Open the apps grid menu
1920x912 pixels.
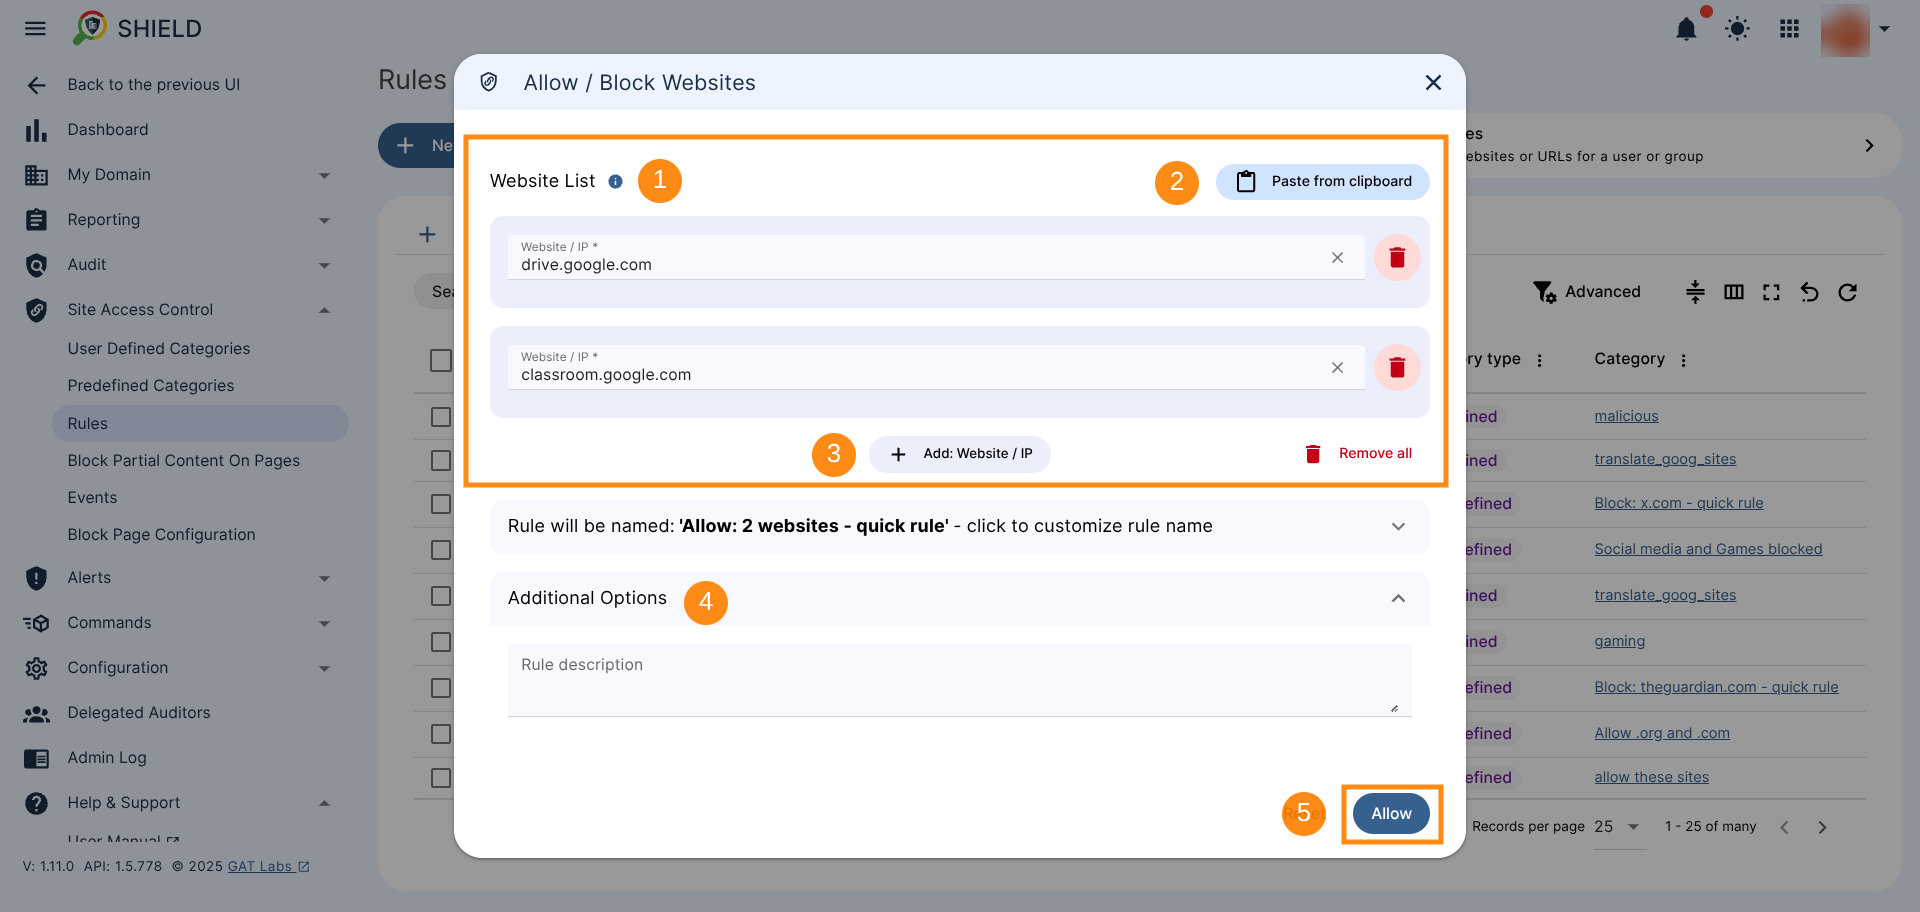[x=1790, y=29]
